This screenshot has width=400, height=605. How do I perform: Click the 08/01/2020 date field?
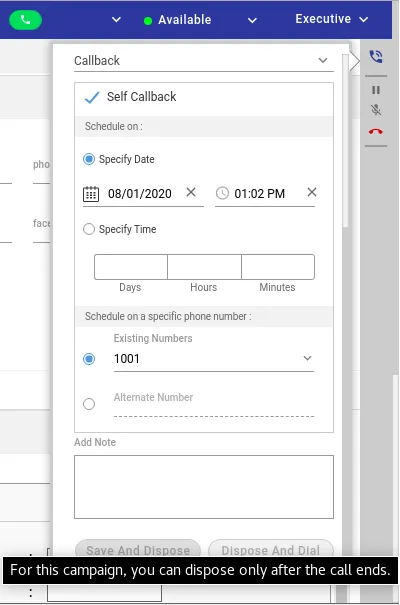pyautogui.click(x=140, y=194)
